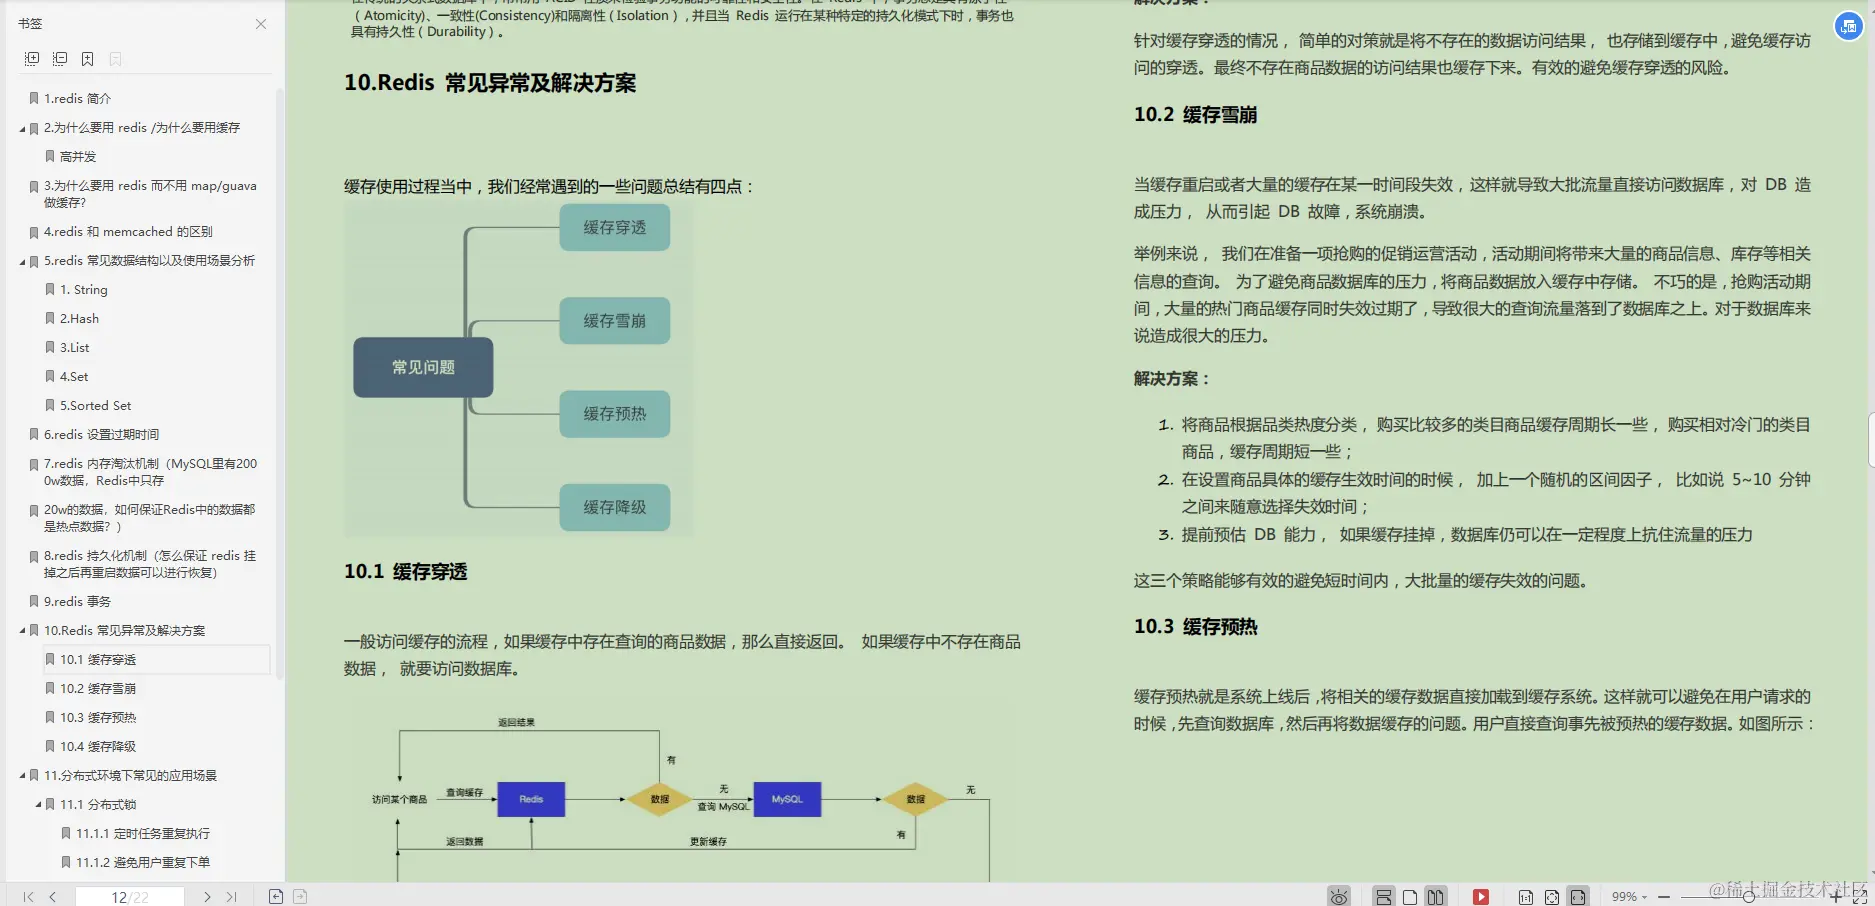
Task: Select the collapse all bookmarks icon
Action: (59, 59)
